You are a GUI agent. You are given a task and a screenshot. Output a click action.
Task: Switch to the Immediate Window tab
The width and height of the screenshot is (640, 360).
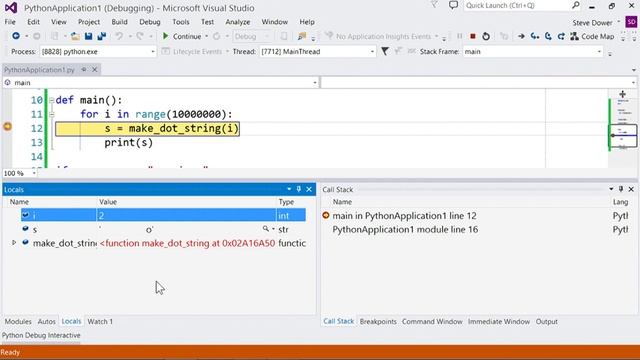pyautogui.click(x=499, y=322)
